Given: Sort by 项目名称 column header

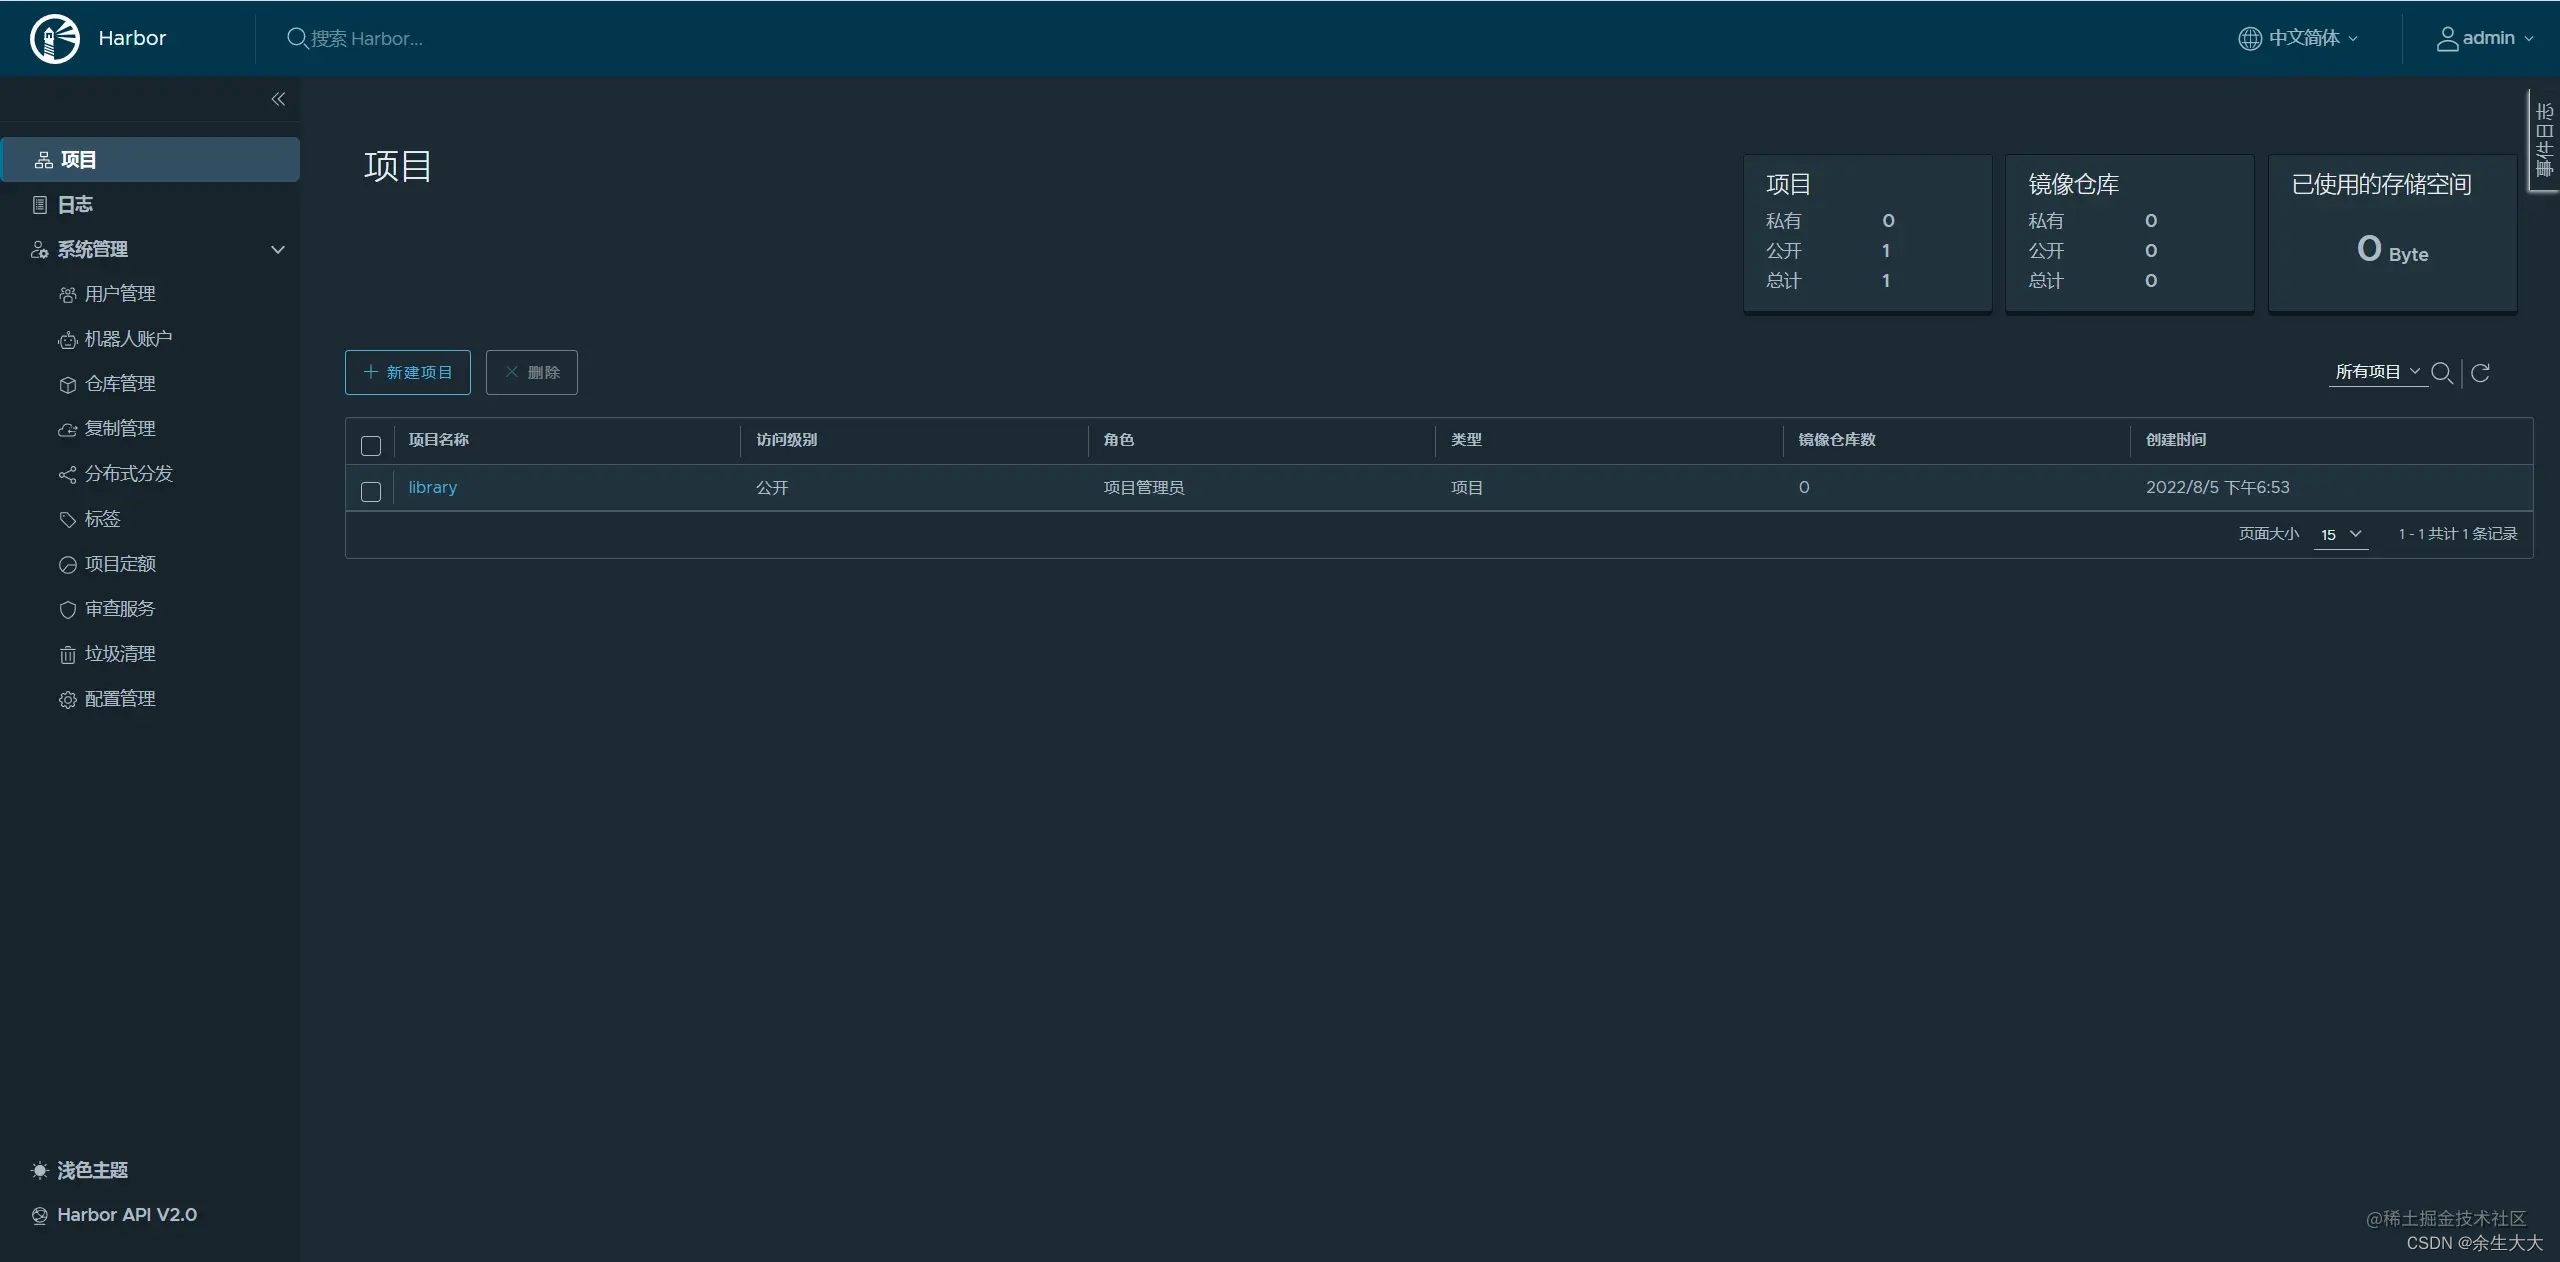Looking at the screenshot, I should click(438, 440).
